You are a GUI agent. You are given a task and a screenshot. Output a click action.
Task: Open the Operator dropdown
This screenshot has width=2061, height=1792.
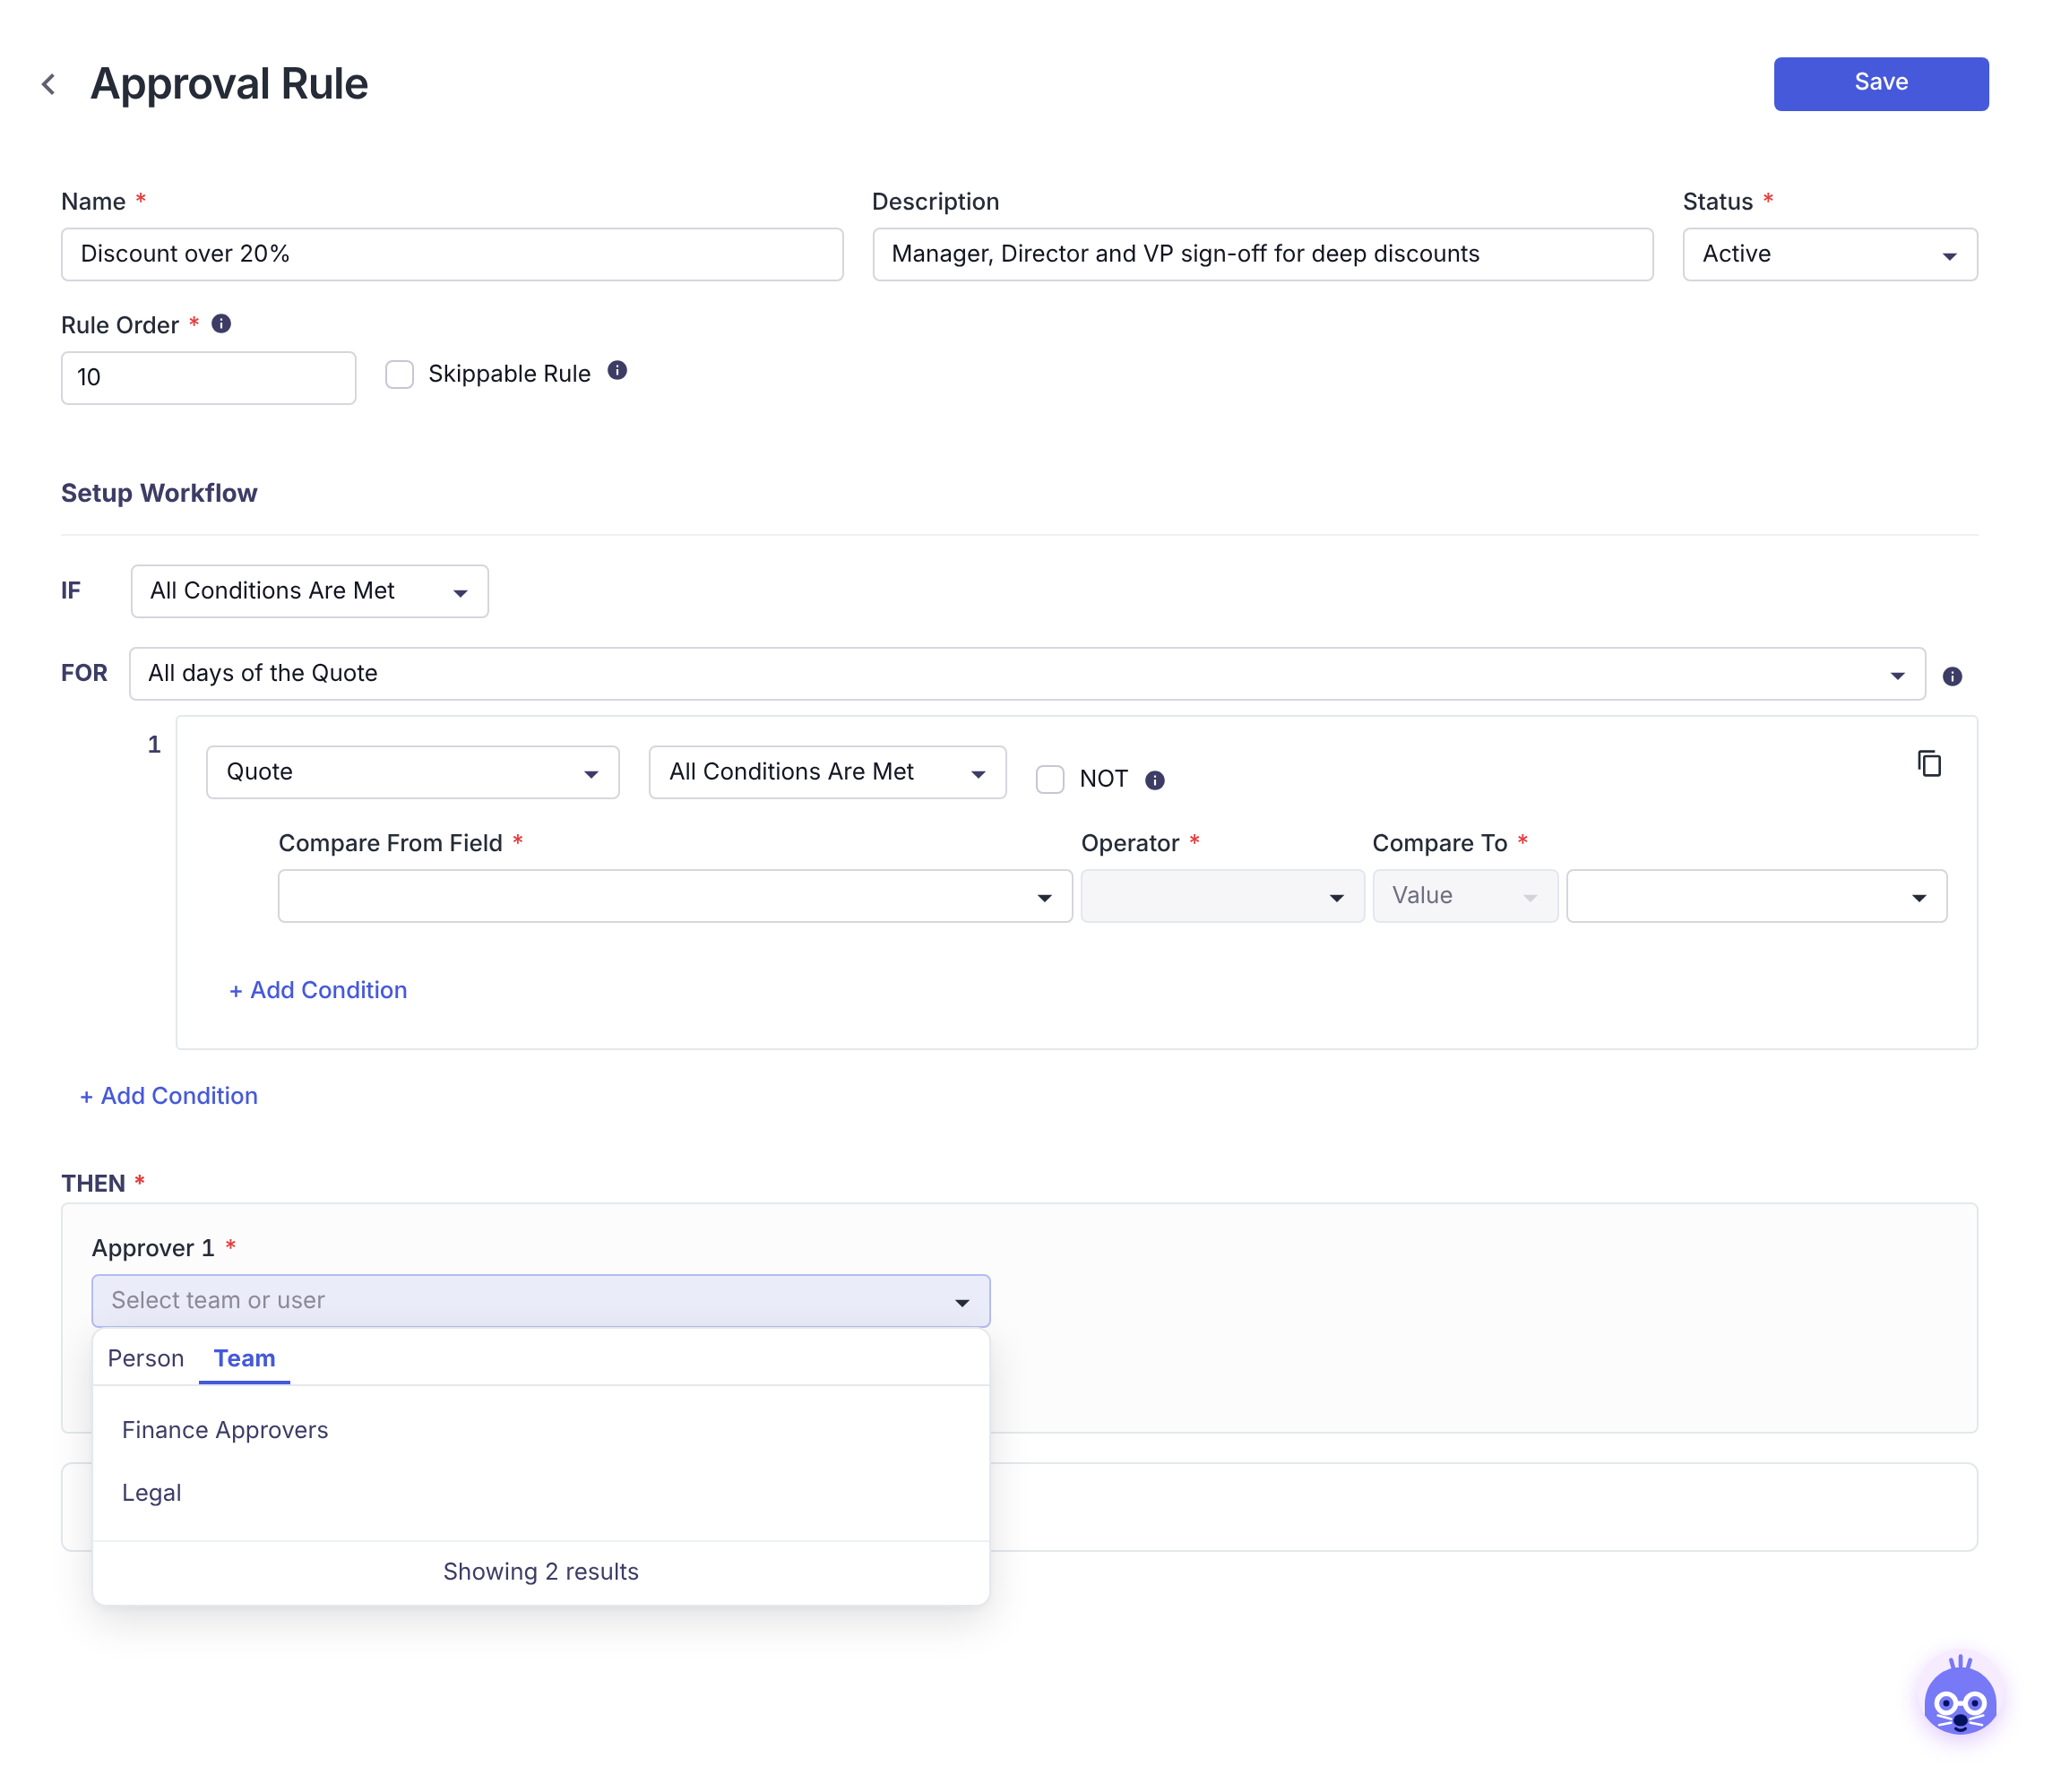coord(1222,896)
